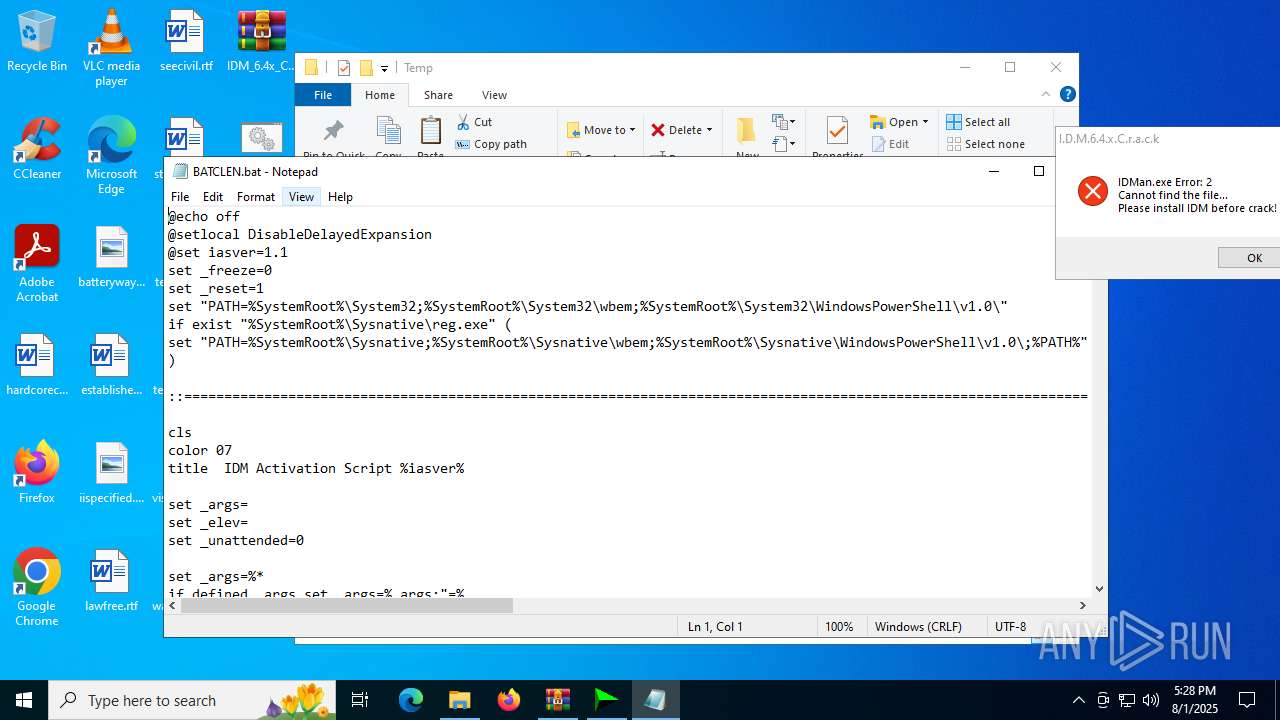Click the 'title IDM Activation Script' line
Image resolution: width=1280 pixels, height=720 pixels.
(x=316, y=468)
